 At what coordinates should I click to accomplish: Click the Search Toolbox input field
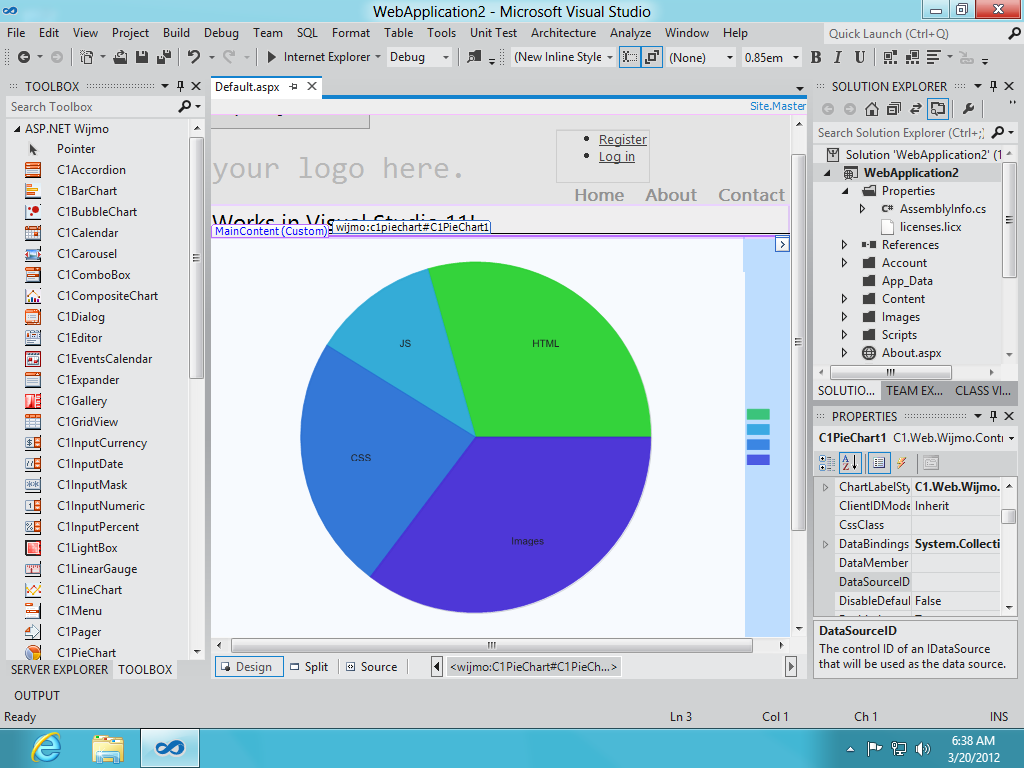91,106
